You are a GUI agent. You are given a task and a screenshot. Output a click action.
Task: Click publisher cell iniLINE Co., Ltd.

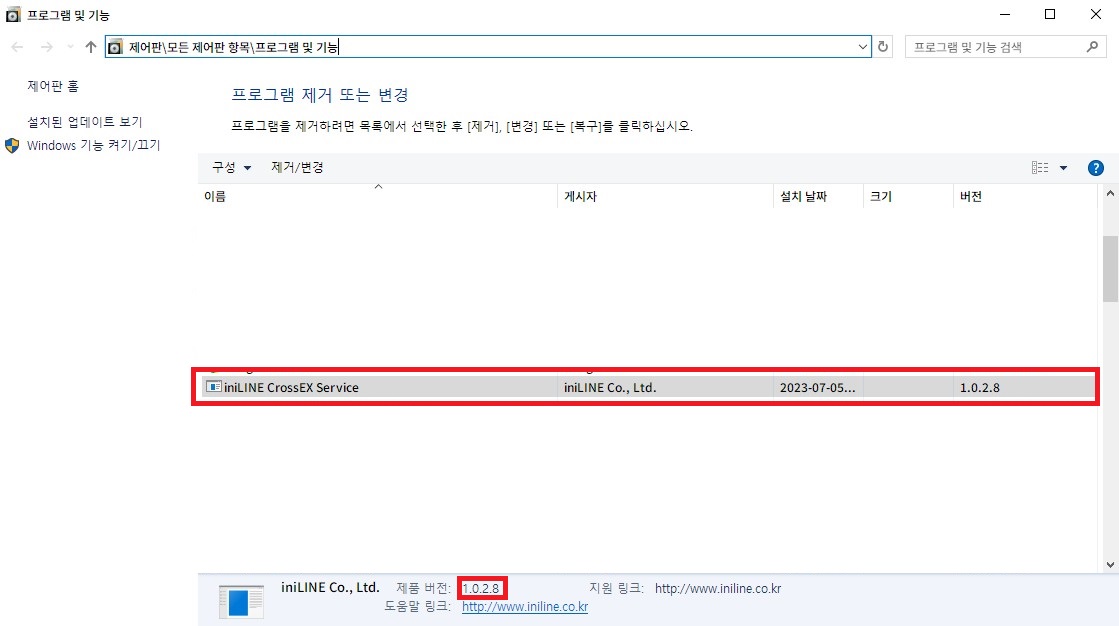[x=610, y=388]
